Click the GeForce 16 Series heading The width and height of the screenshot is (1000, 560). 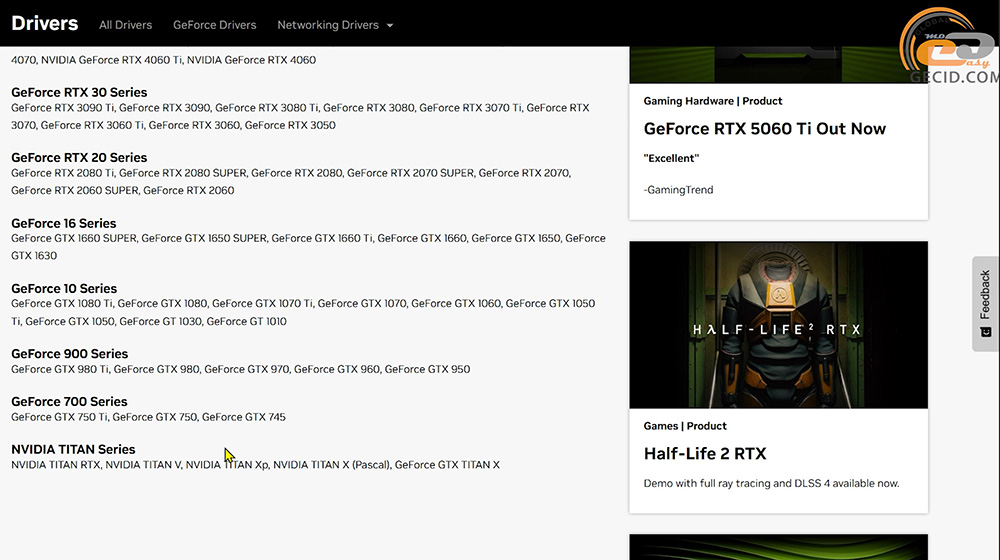[x=64, y=223]
